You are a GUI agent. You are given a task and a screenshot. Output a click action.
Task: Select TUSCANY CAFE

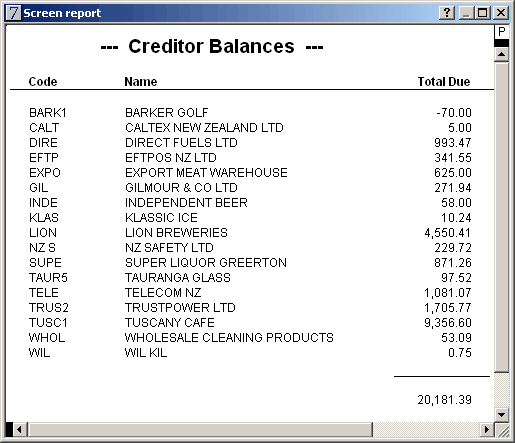tap(170, 323)
